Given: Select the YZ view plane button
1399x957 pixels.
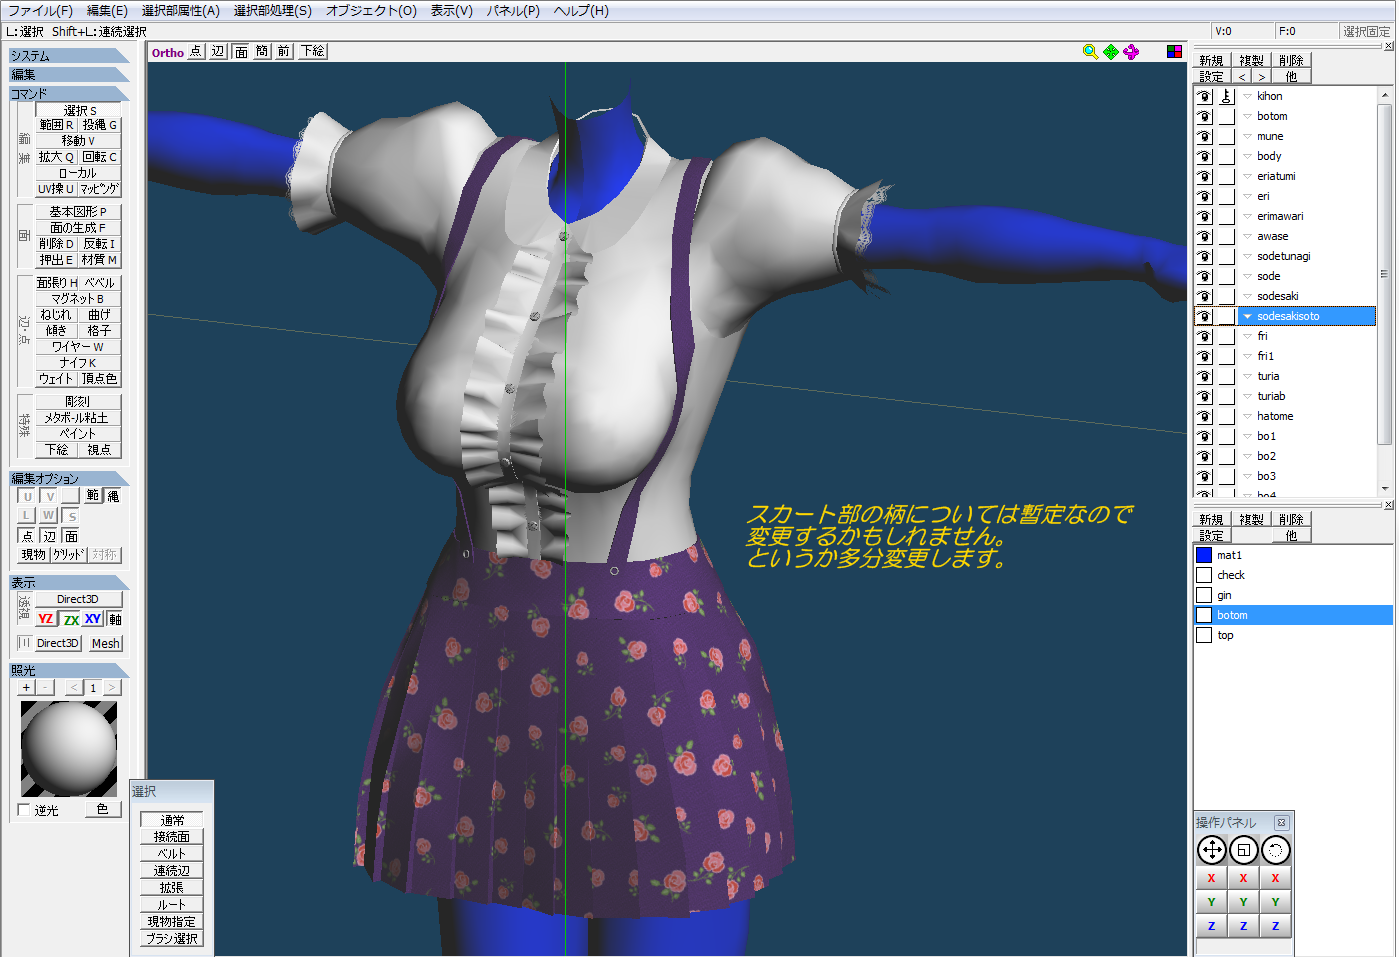Looking at the screenshot, I should pos(46,619).
